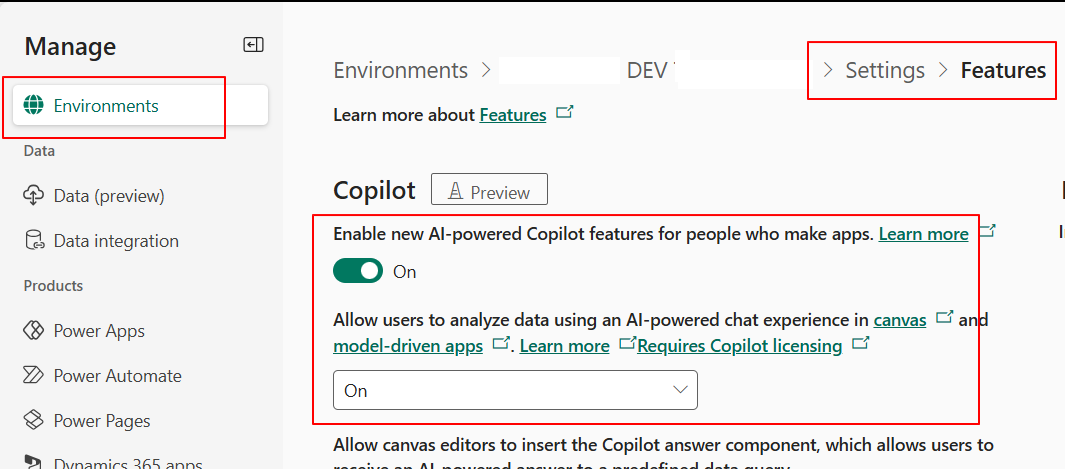Click the Environments breadcrumb link
Screen dimensions: 1065x469
401,71
